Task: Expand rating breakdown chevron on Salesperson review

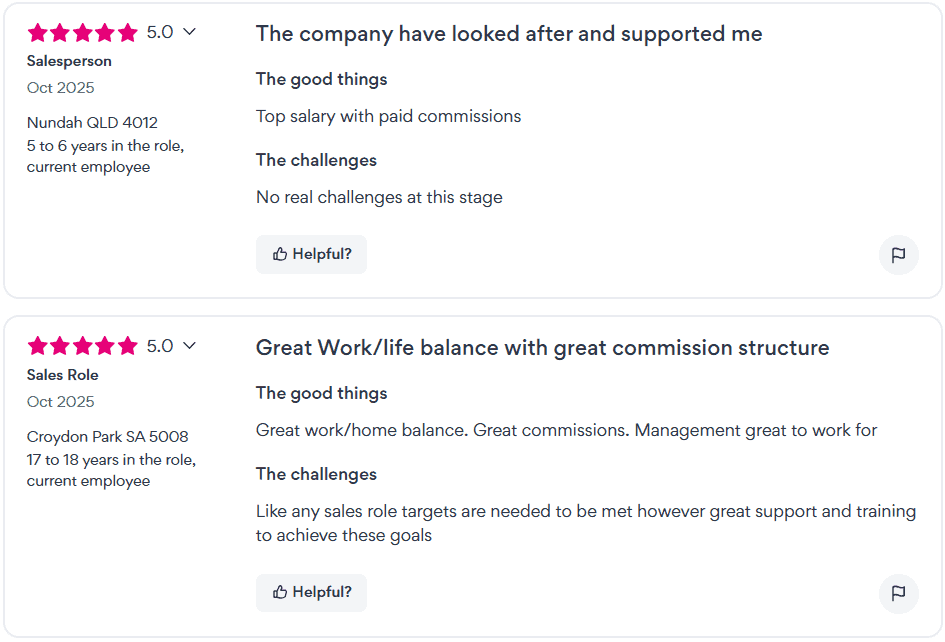Action: point(189,32)
